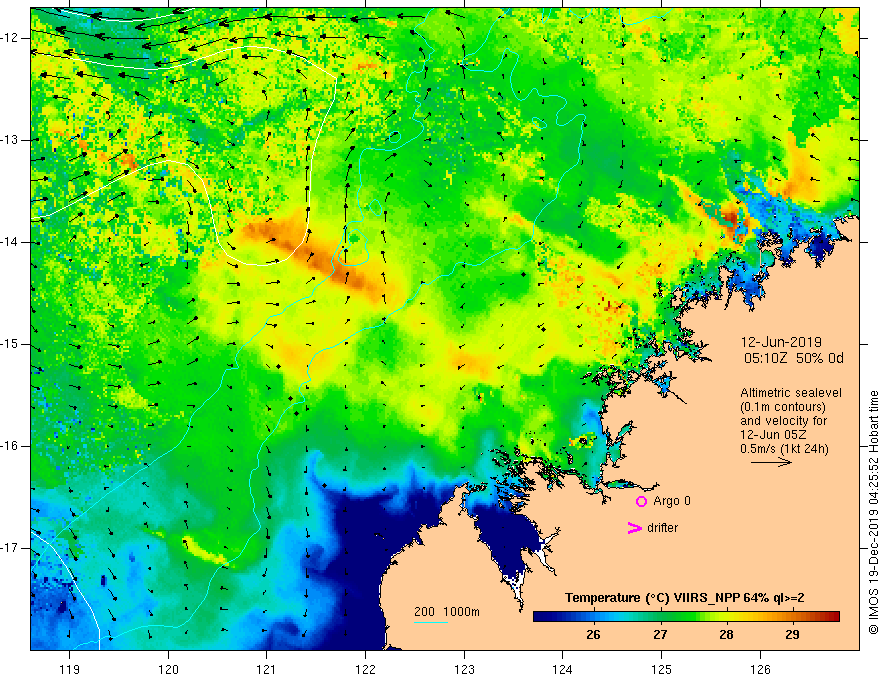Click the '0.5m/s (1kt 24h)' text
The height and width of the screenshot is (680, 880).
[784, 449]
